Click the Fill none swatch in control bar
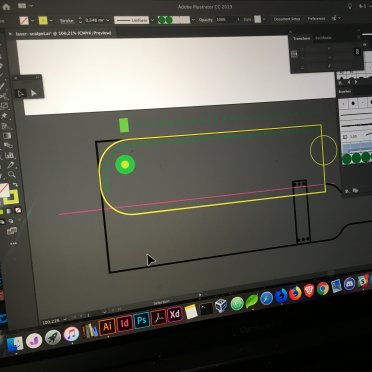The width and height of the screenshot is (372, 372). pos(24,21)
